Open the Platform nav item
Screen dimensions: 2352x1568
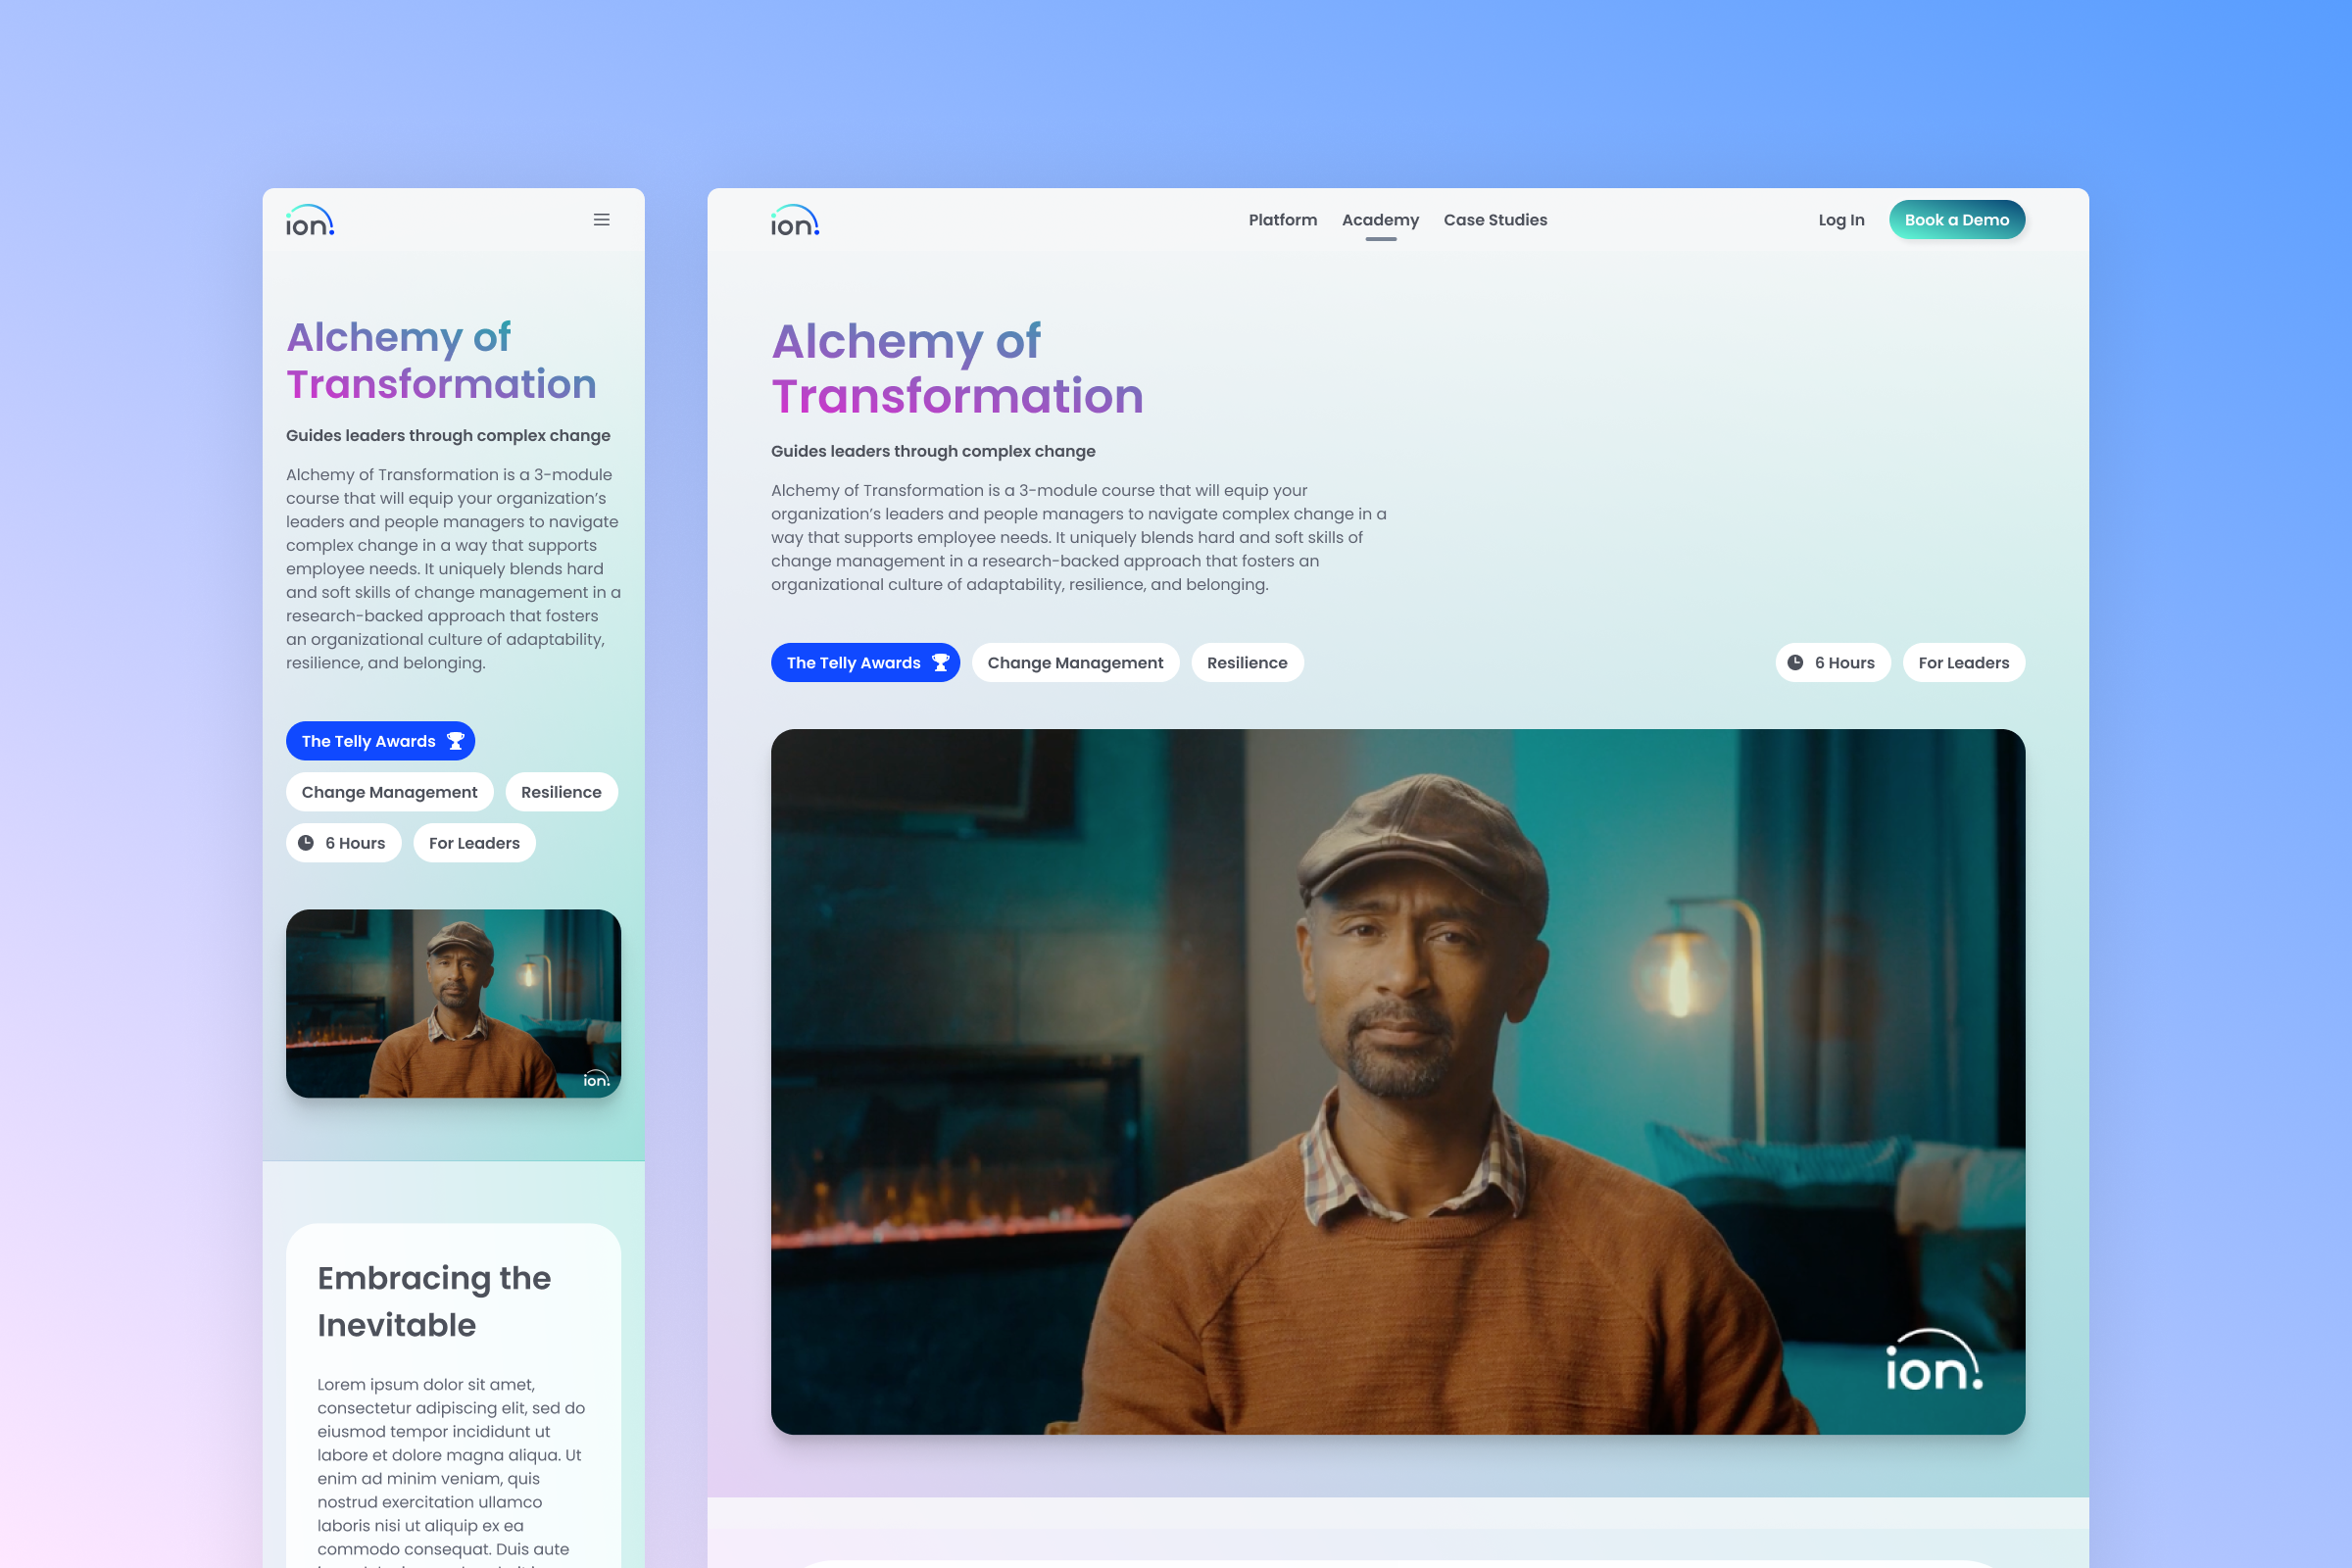point(1282,220)
